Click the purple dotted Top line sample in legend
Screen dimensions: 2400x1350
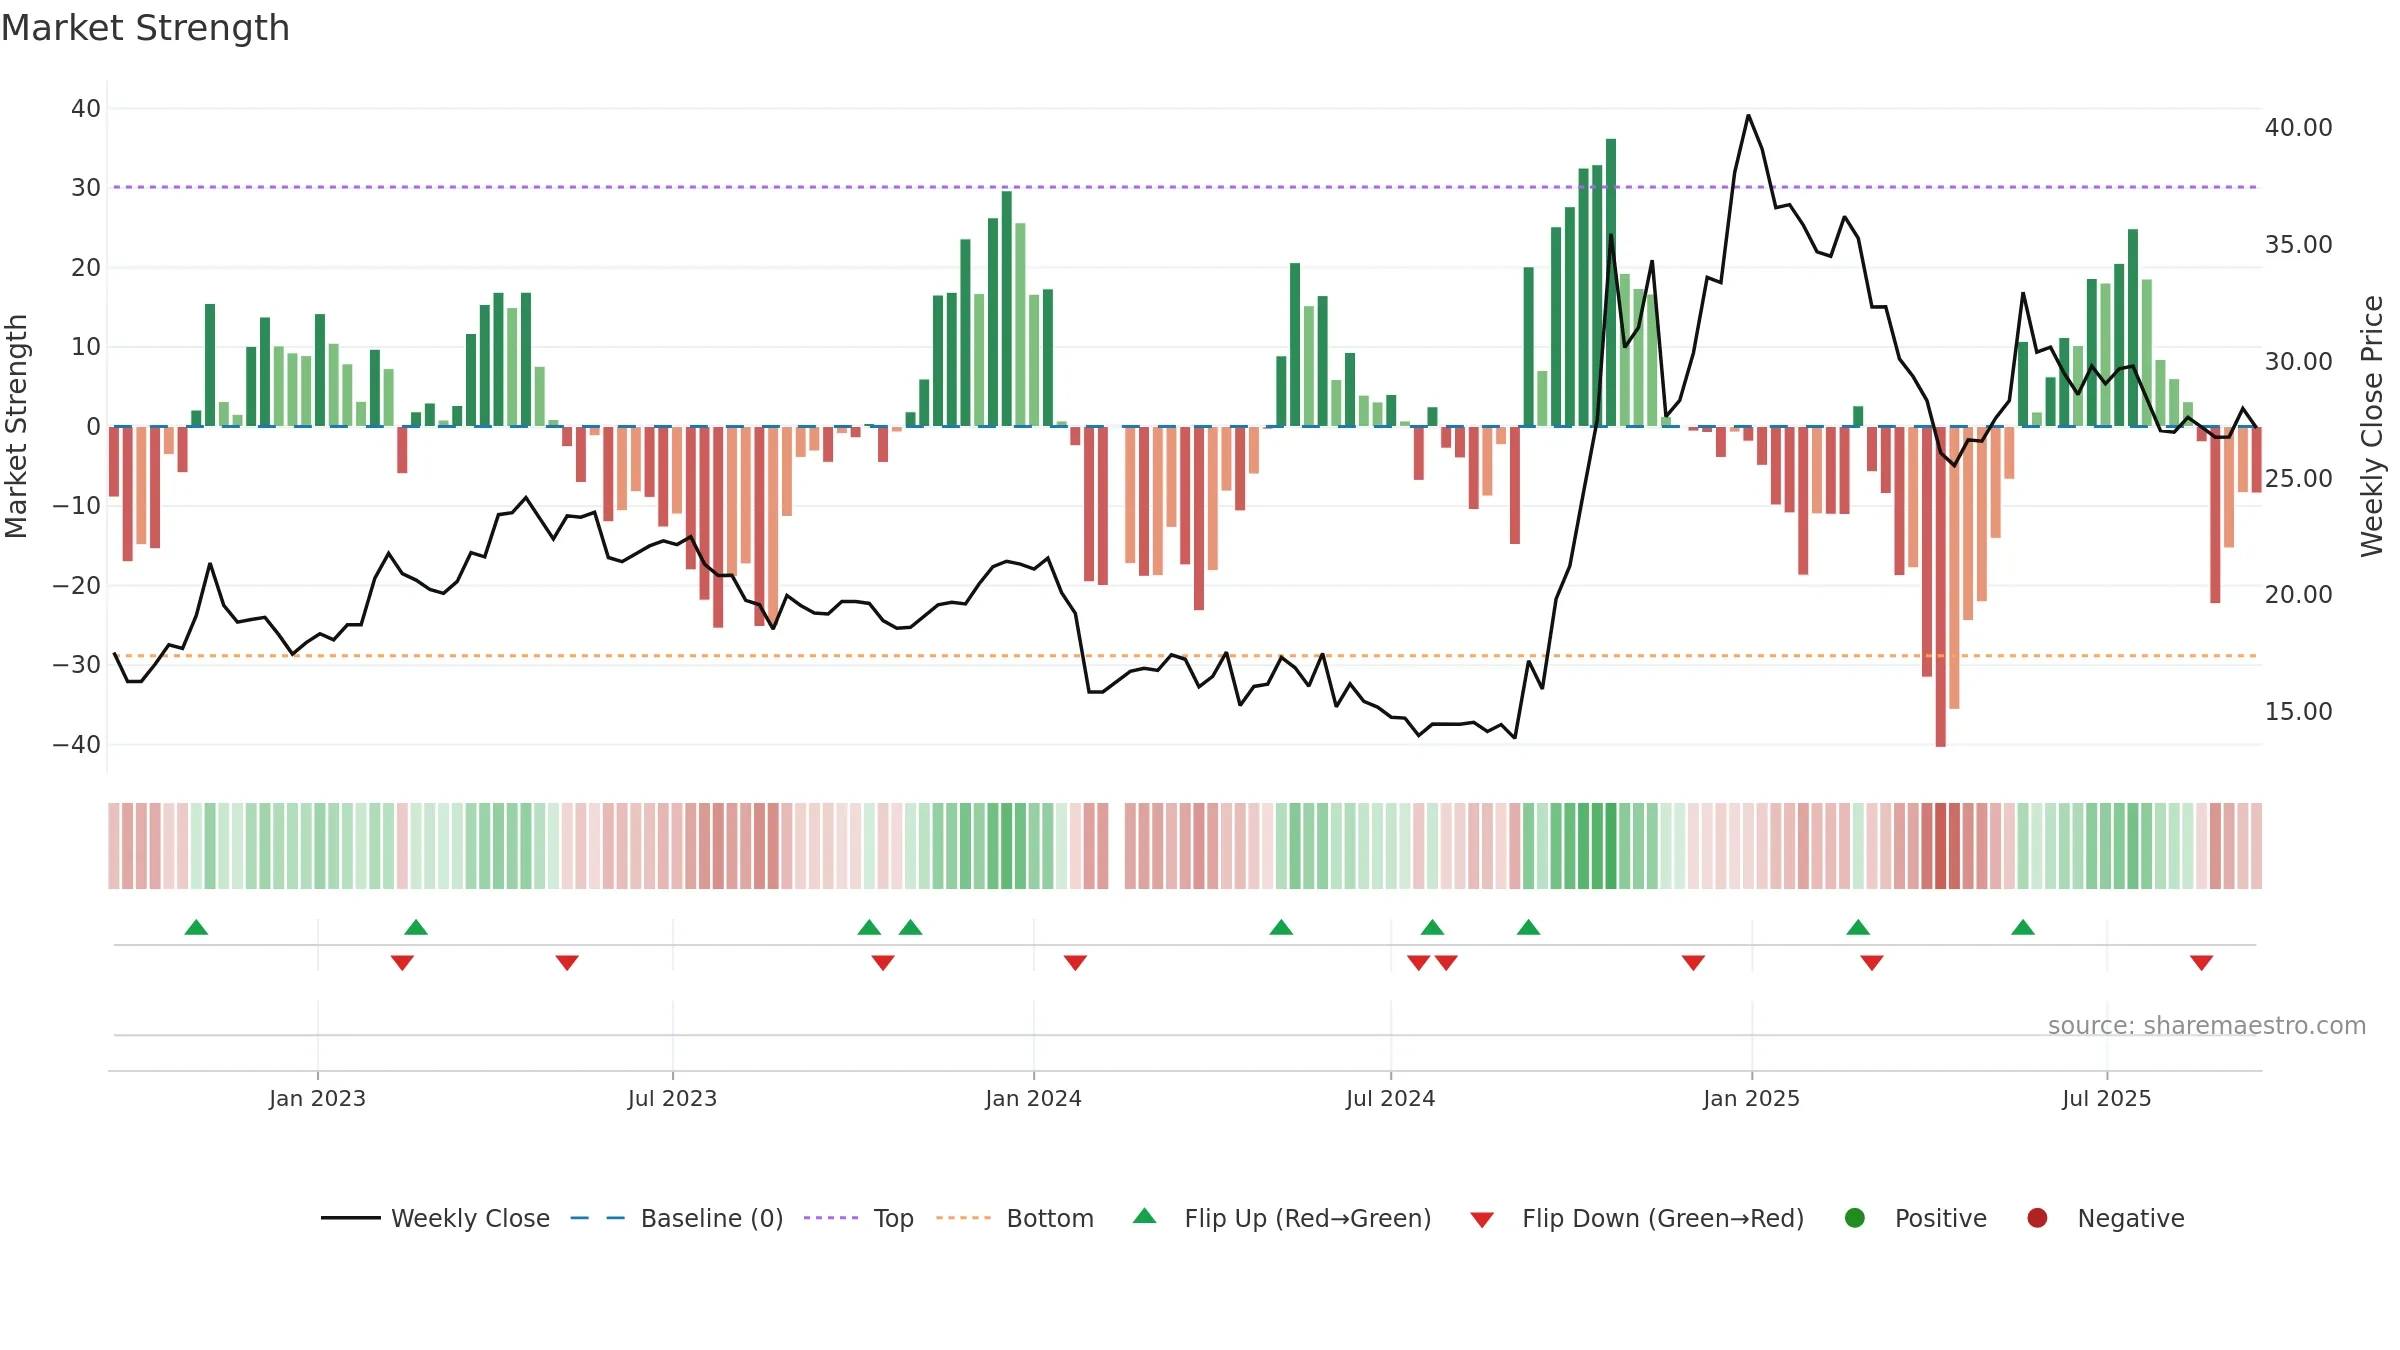point(831,1218)
